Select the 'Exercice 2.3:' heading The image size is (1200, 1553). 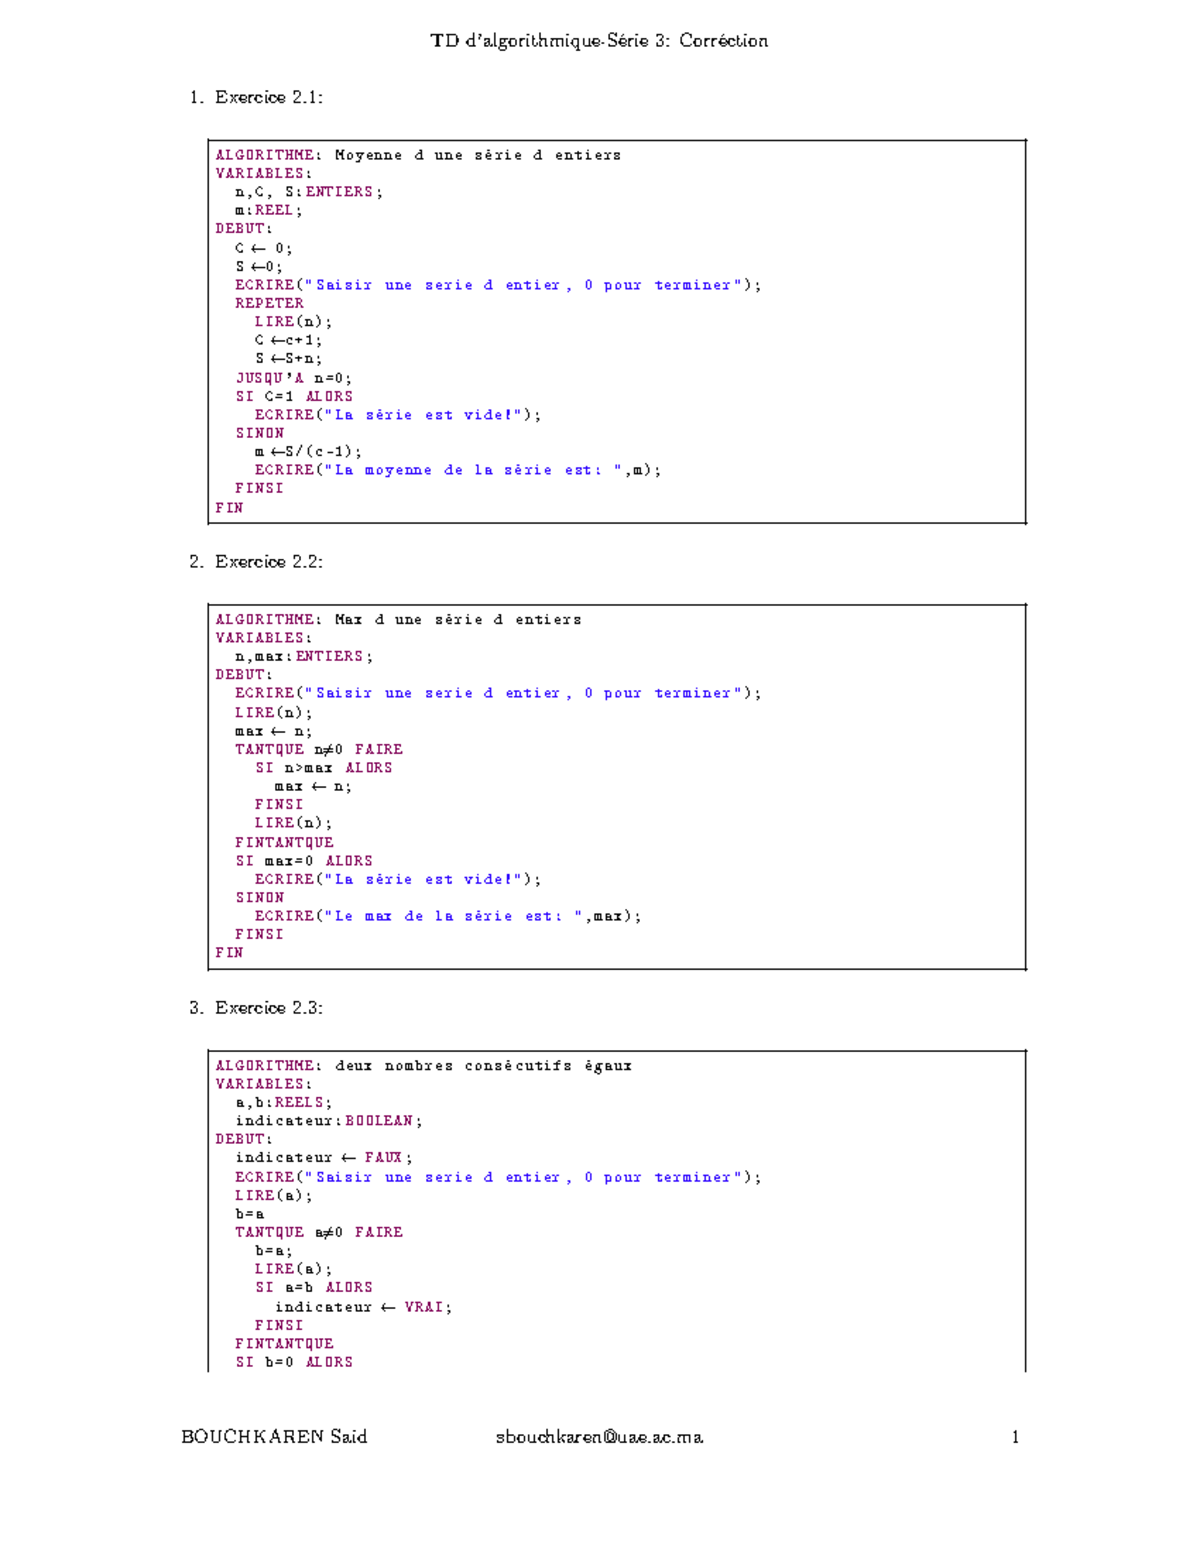[268, 1008]
